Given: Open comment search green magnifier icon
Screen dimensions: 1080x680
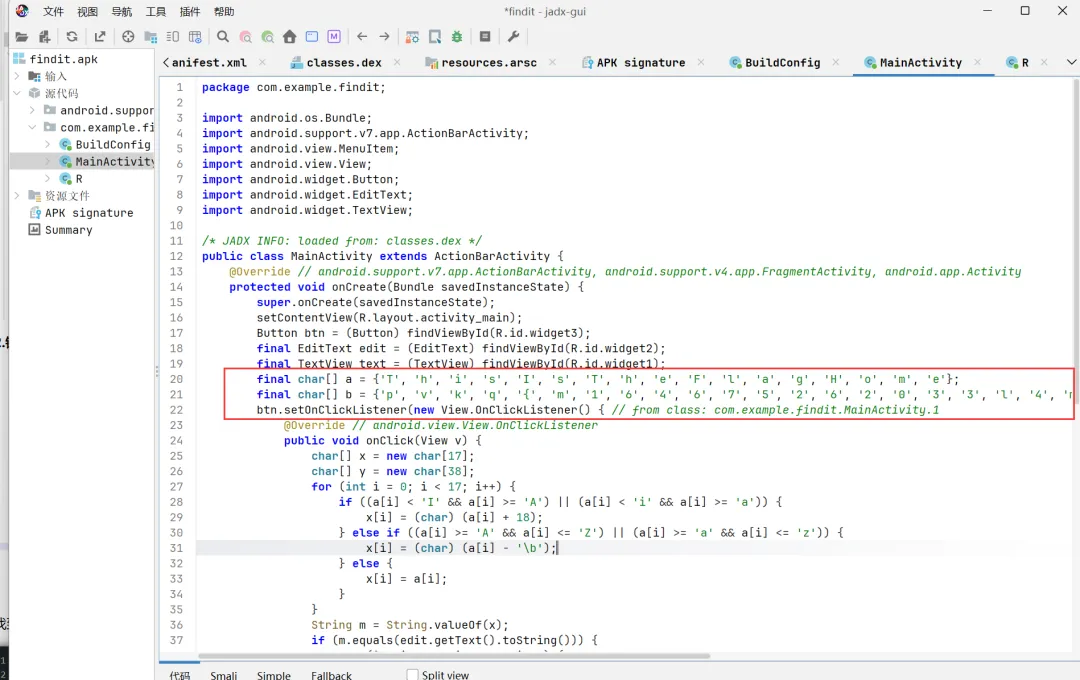Looking at the screenshot, I should 268,37.
